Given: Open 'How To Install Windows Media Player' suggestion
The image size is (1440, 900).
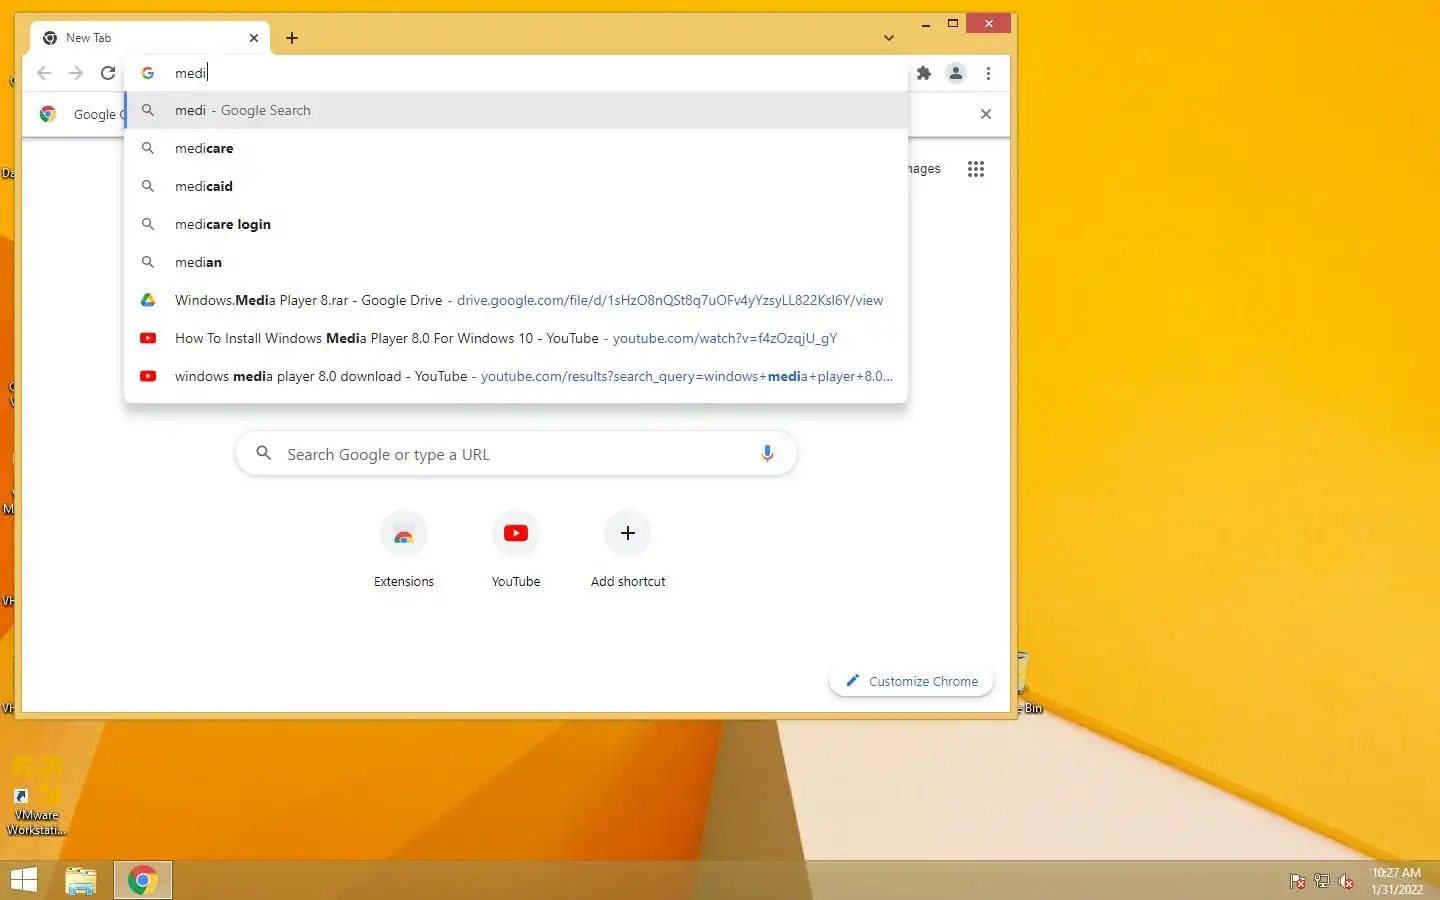Looking at the screenshot, I should (516, 338).
